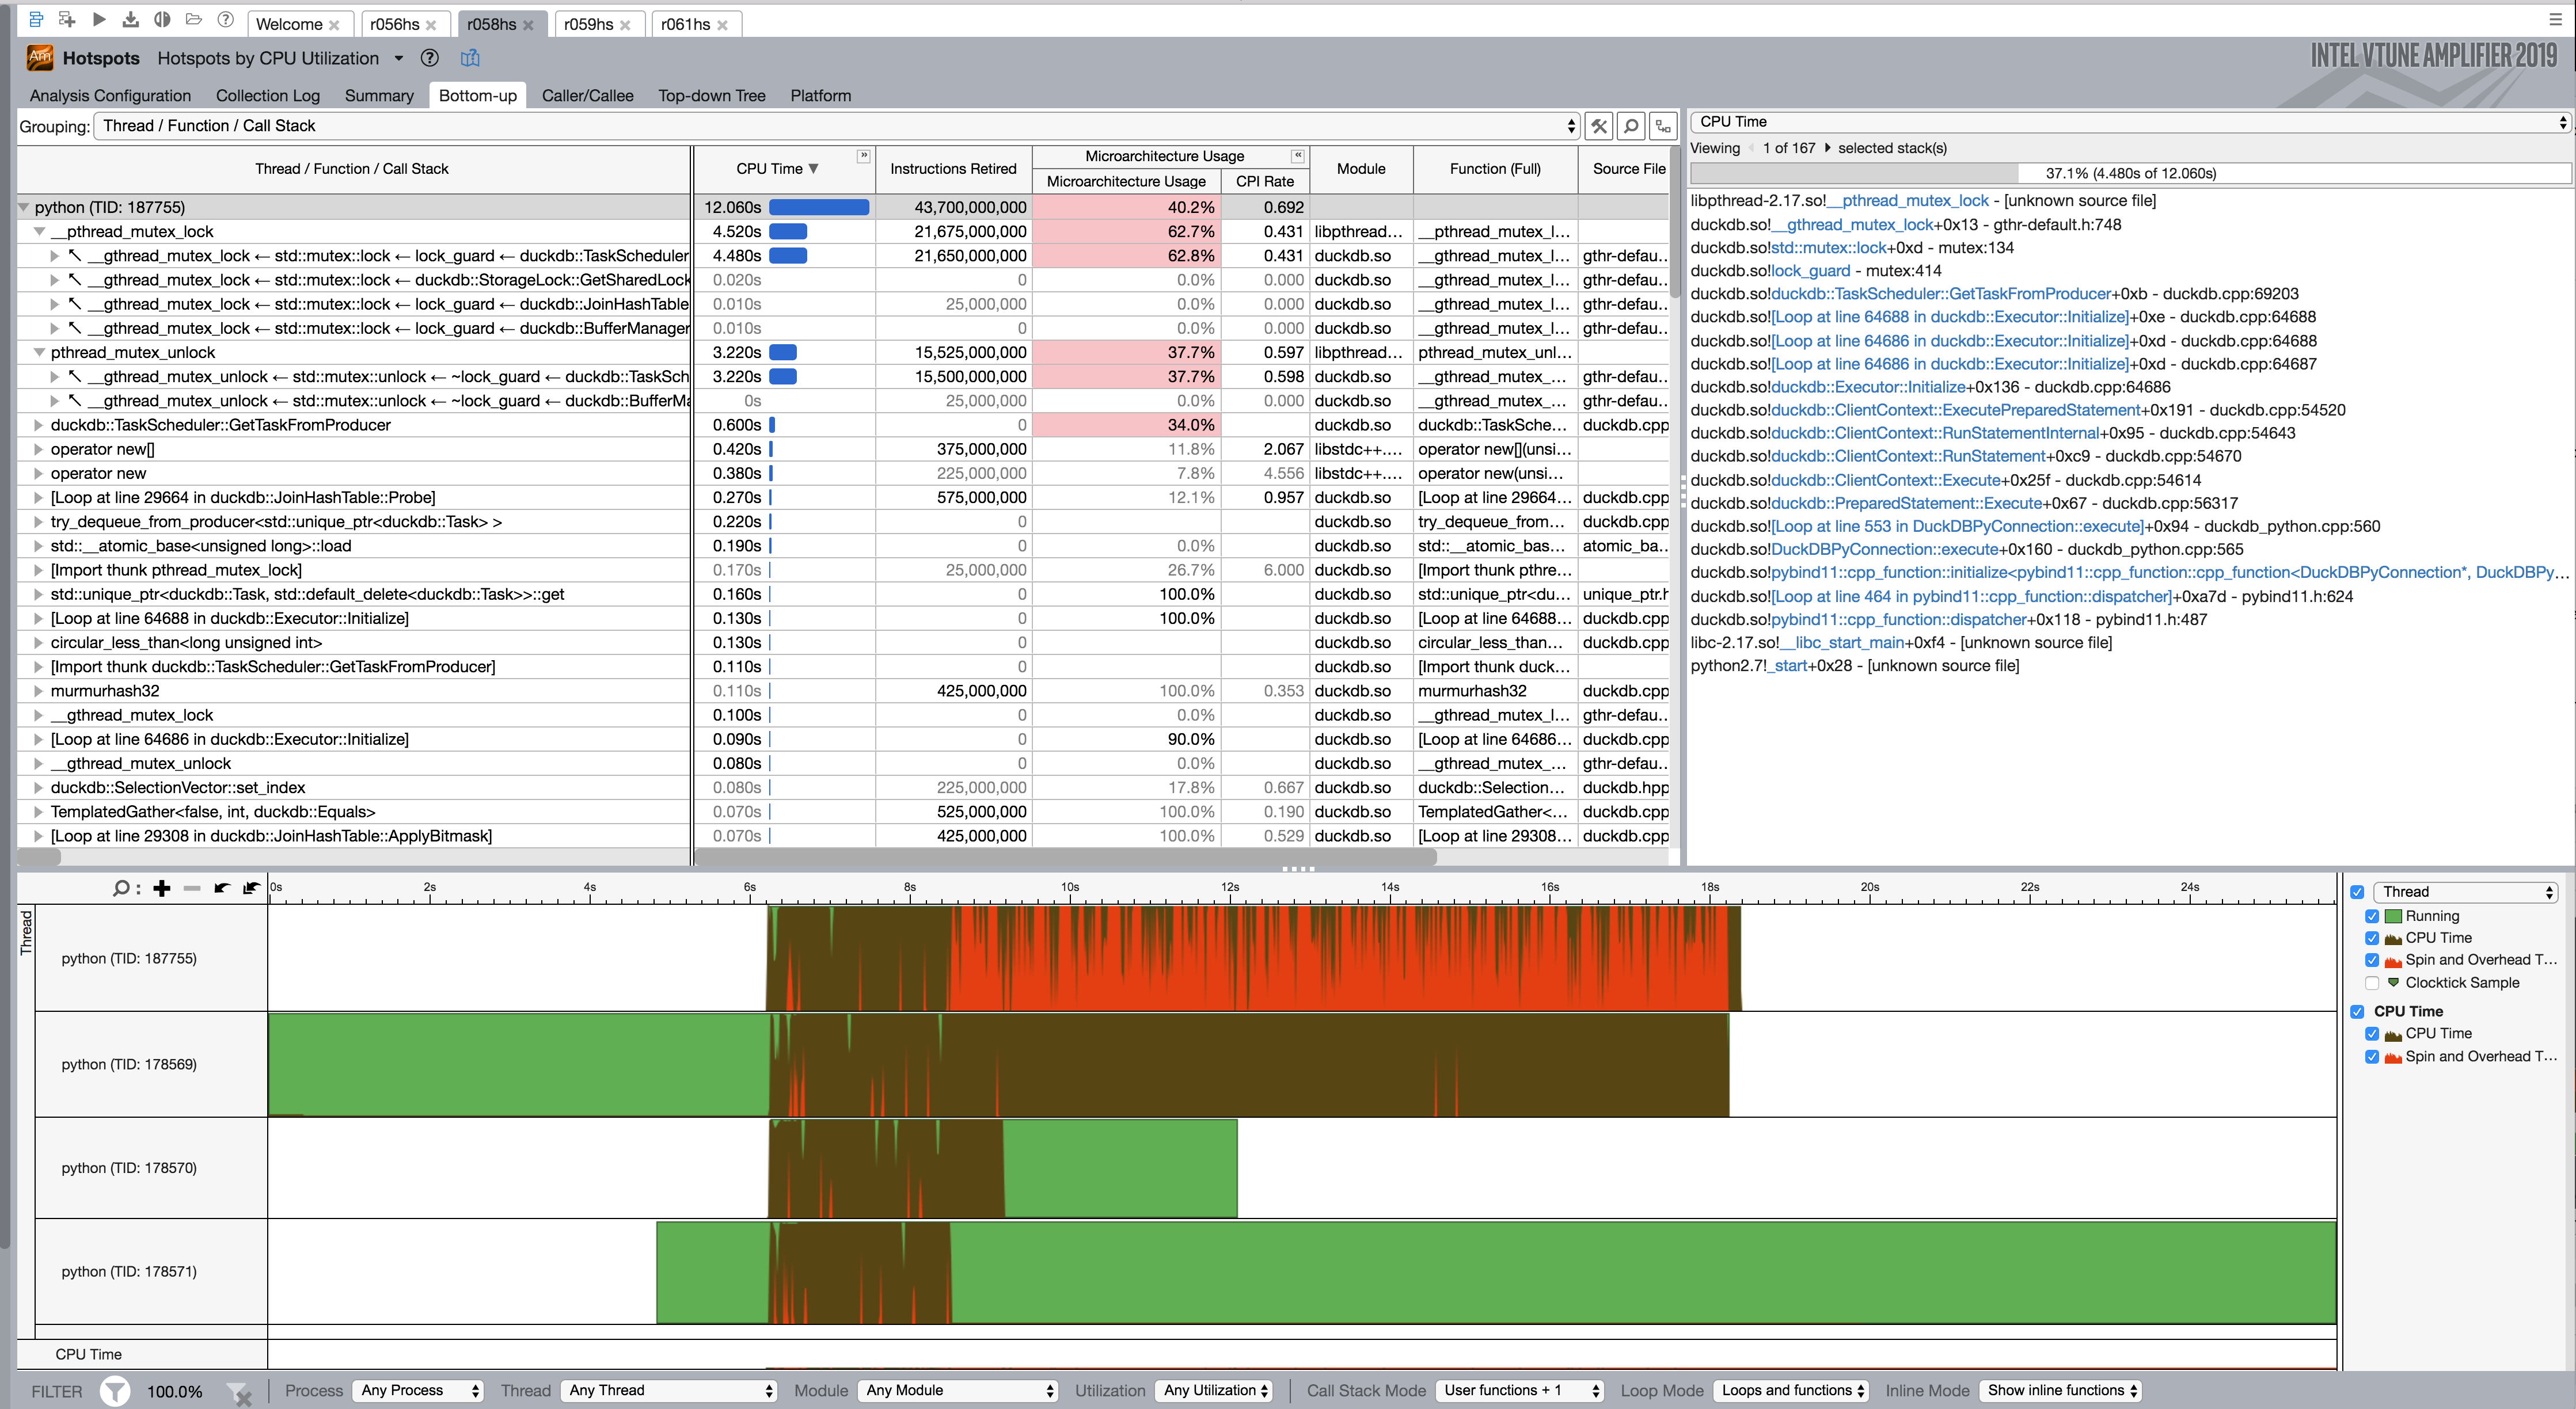Image resolution: width=2576 pixels, height=1409 pixels.
Task: Click the hamburger menu icon at top right
Action: [x=2555, y=19]
